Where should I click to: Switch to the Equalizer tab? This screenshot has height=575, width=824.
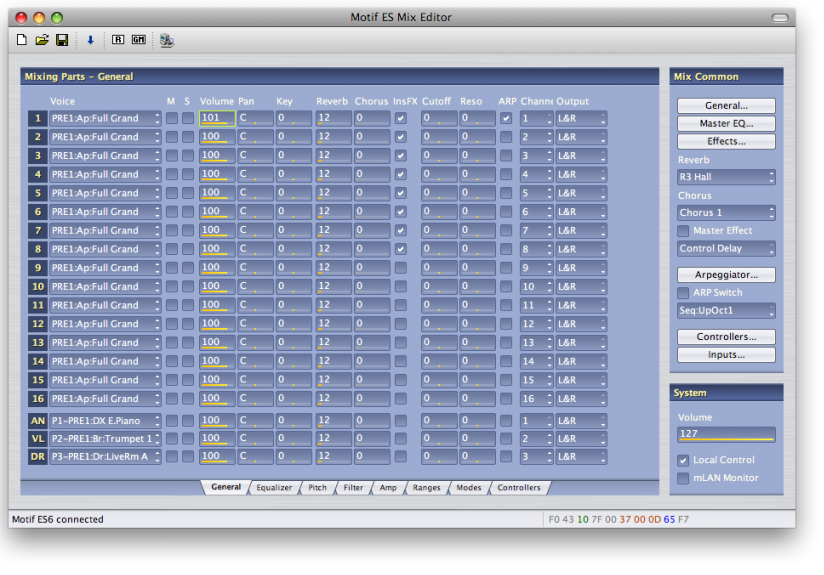[273, 488]
